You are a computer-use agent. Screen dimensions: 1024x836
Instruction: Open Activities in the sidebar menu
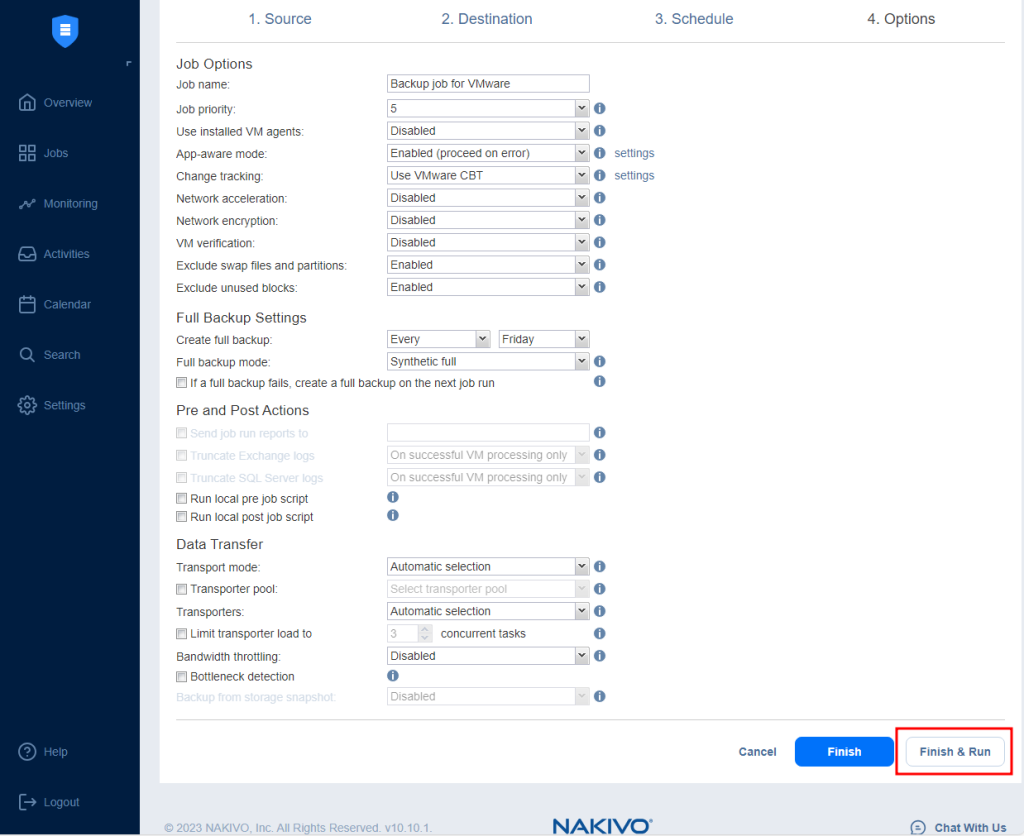point(67,254)
